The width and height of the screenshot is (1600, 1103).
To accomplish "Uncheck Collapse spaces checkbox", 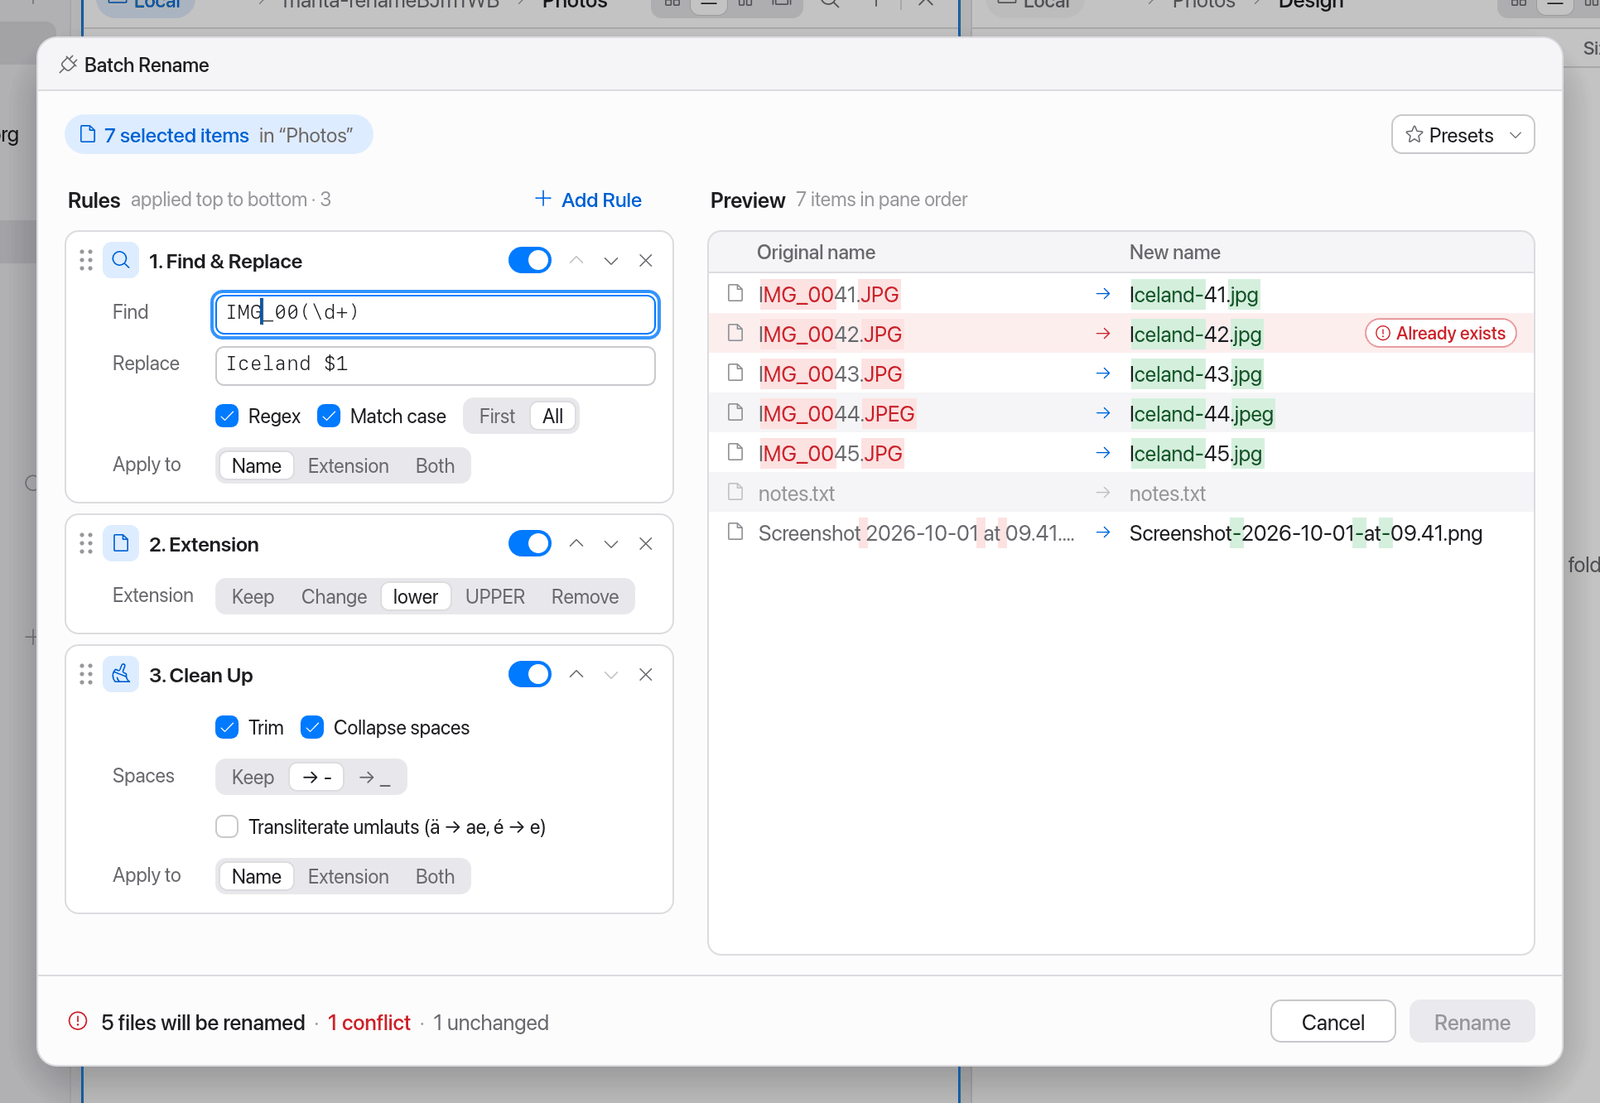I will coord(312,727).
